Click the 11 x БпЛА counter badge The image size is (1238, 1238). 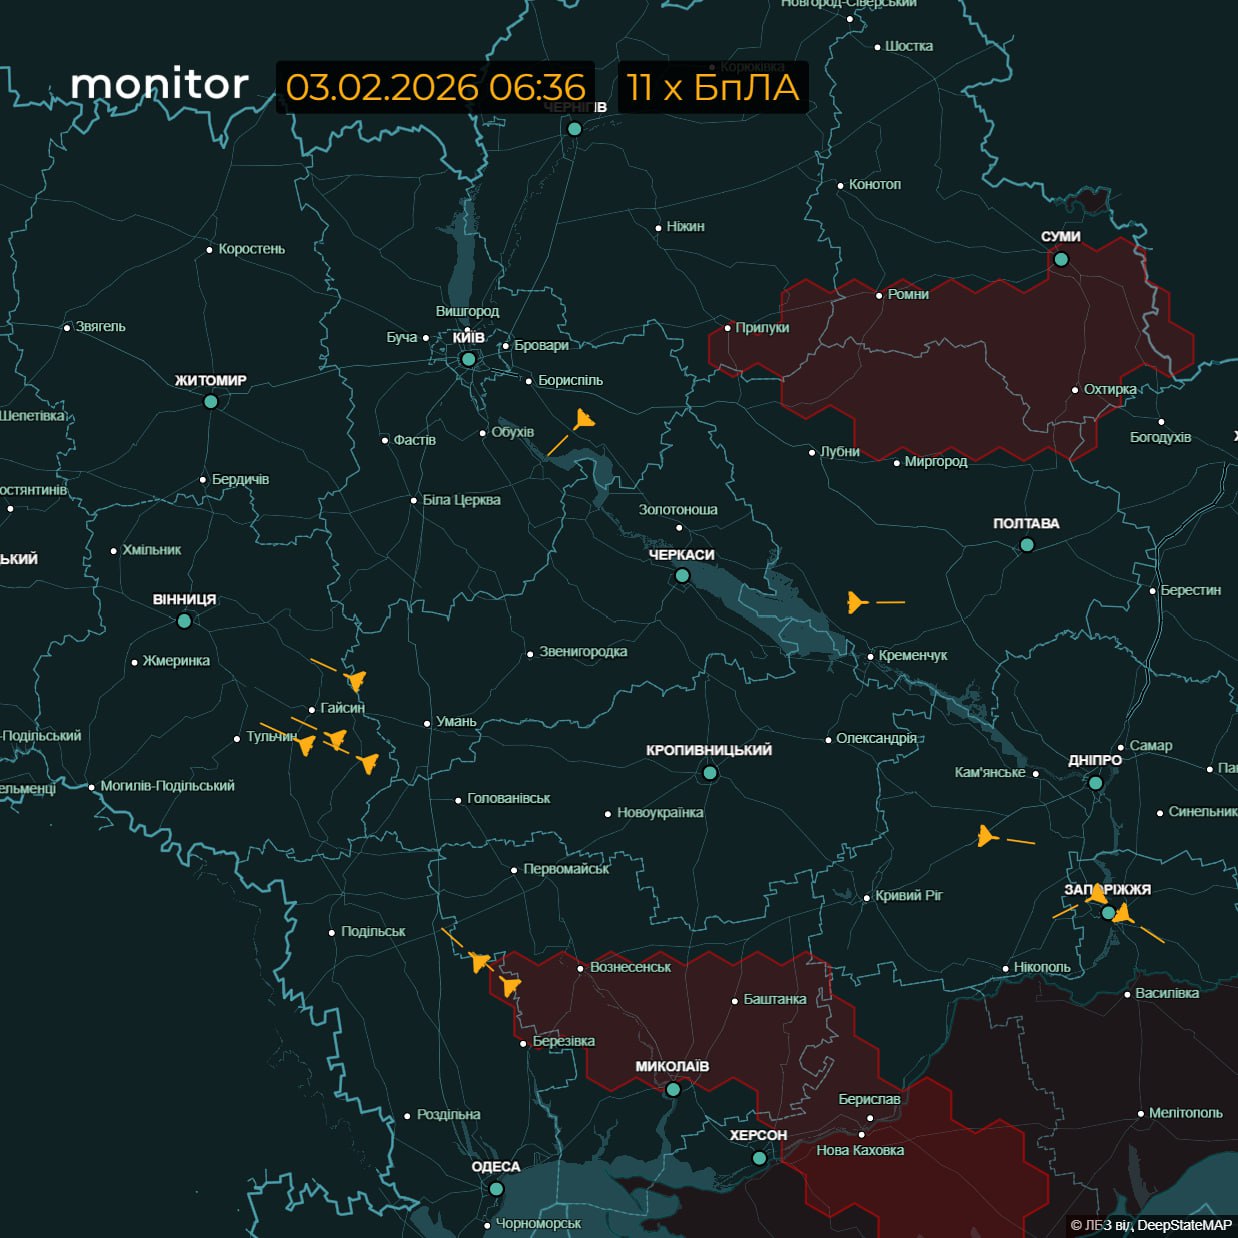click(712, 88)
